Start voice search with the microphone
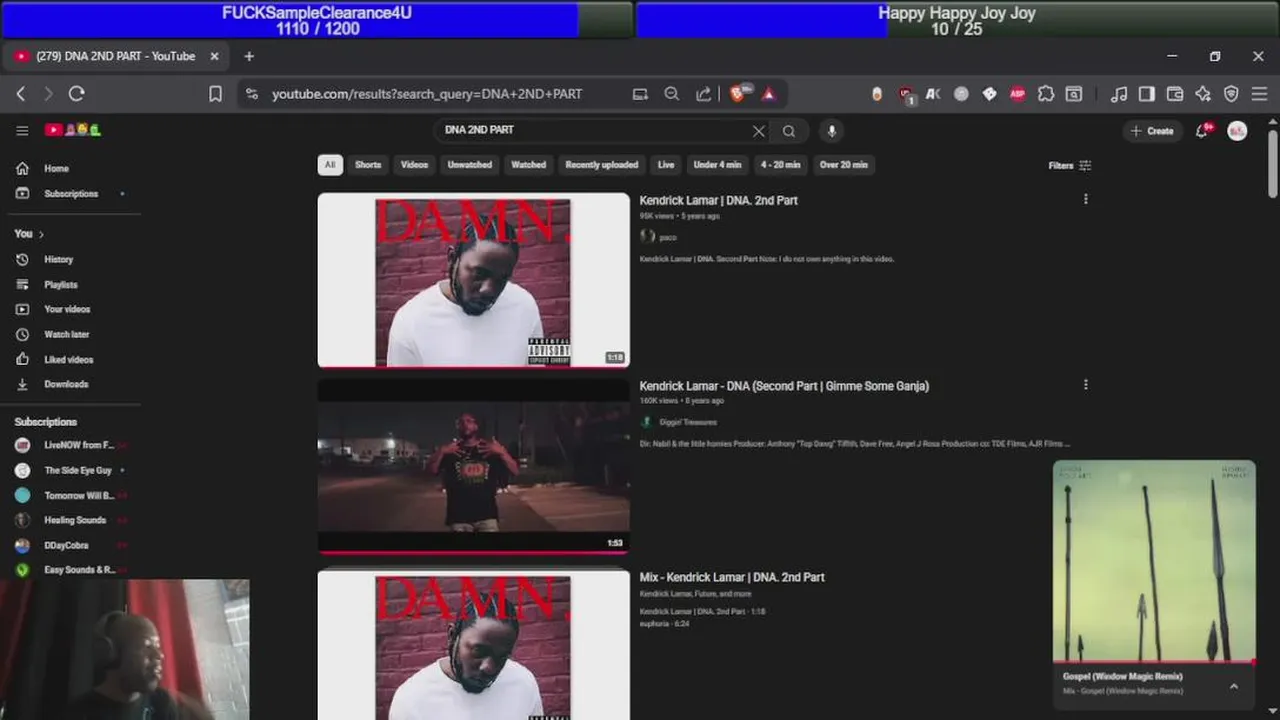The image size is (1280, 720). (x=831, y=131)
